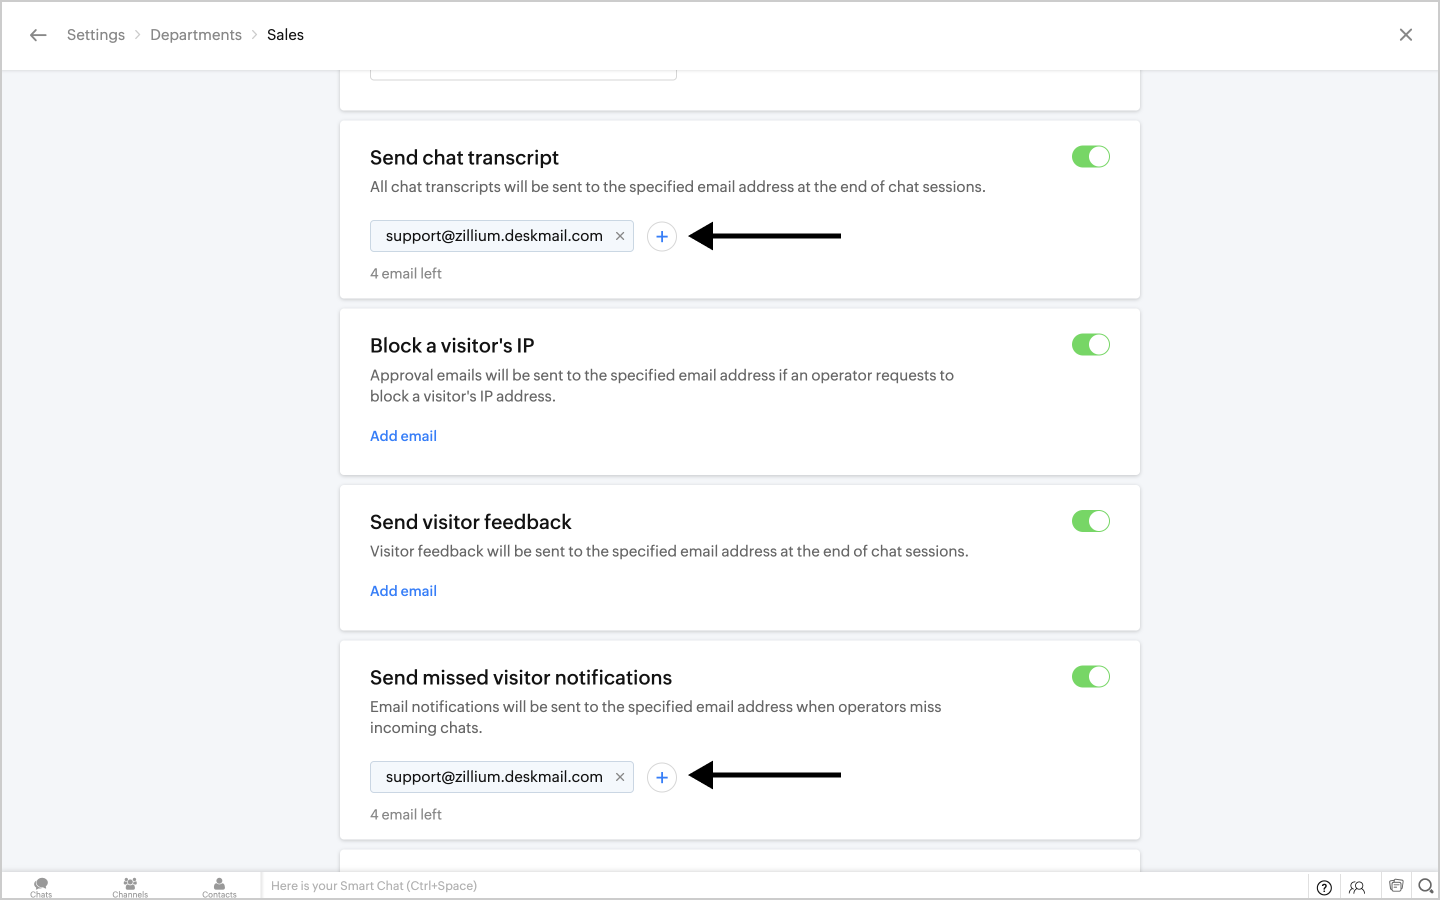Viewport: 1440px width, 900px height.
Task: Click the contacts icon next to help
Action: (1357, 887)
